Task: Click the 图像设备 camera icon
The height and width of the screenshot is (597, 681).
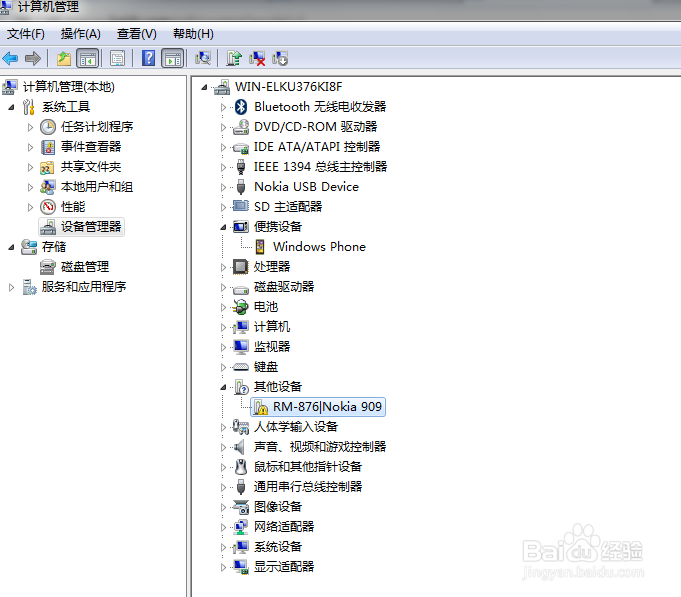Action: pyautogui.click(x=241, y=507)
